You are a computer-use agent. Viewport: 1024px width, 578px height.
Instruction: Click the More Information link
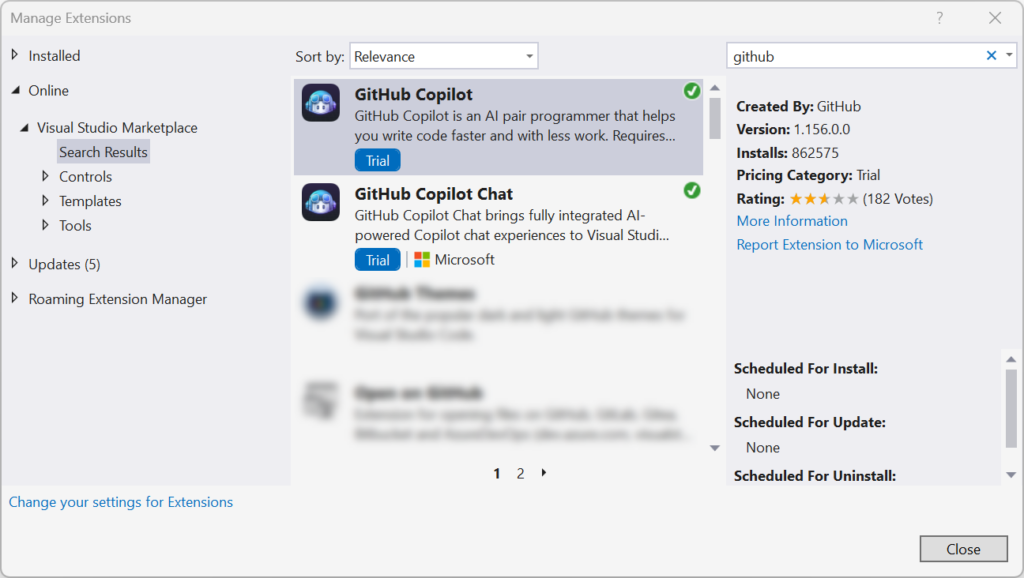coord(791,220)
